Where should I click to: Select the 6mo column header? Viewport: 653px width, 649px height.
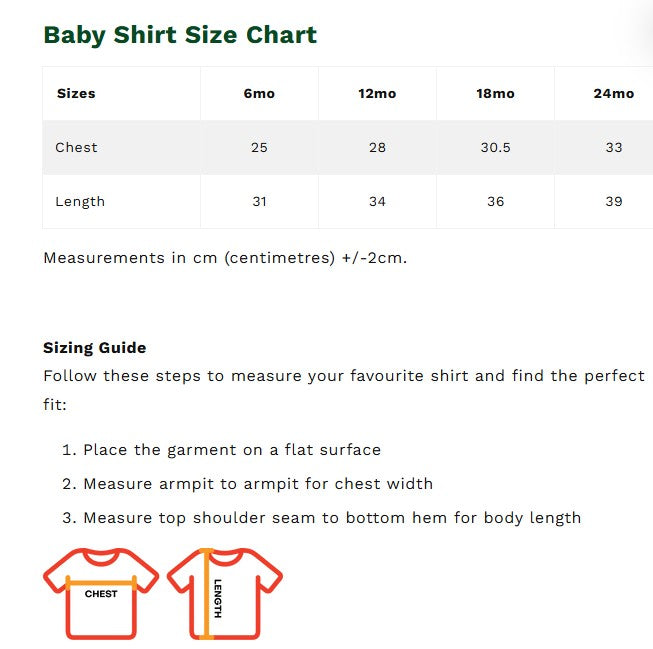coord(259,94)
